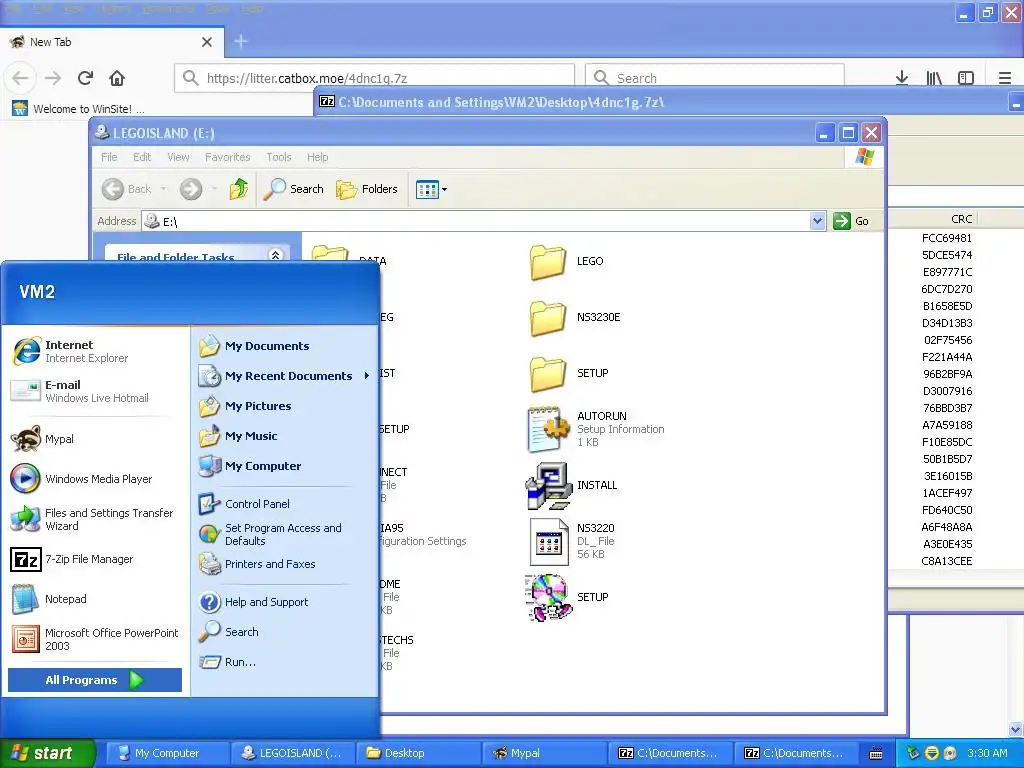Select SETUP application with CD icon
The height and width of the screenshot is (768, 1024).
coord(549,597)
